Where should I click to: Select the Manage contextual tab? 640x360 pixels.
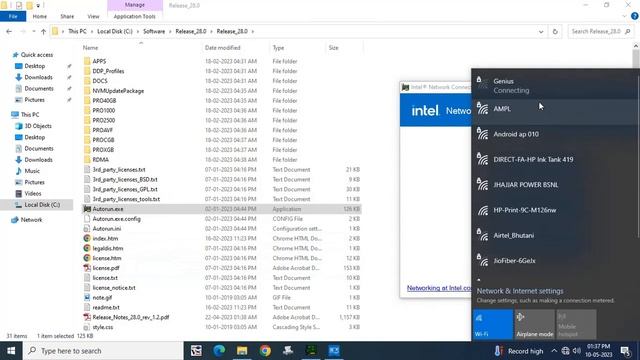tap(135, 5)
